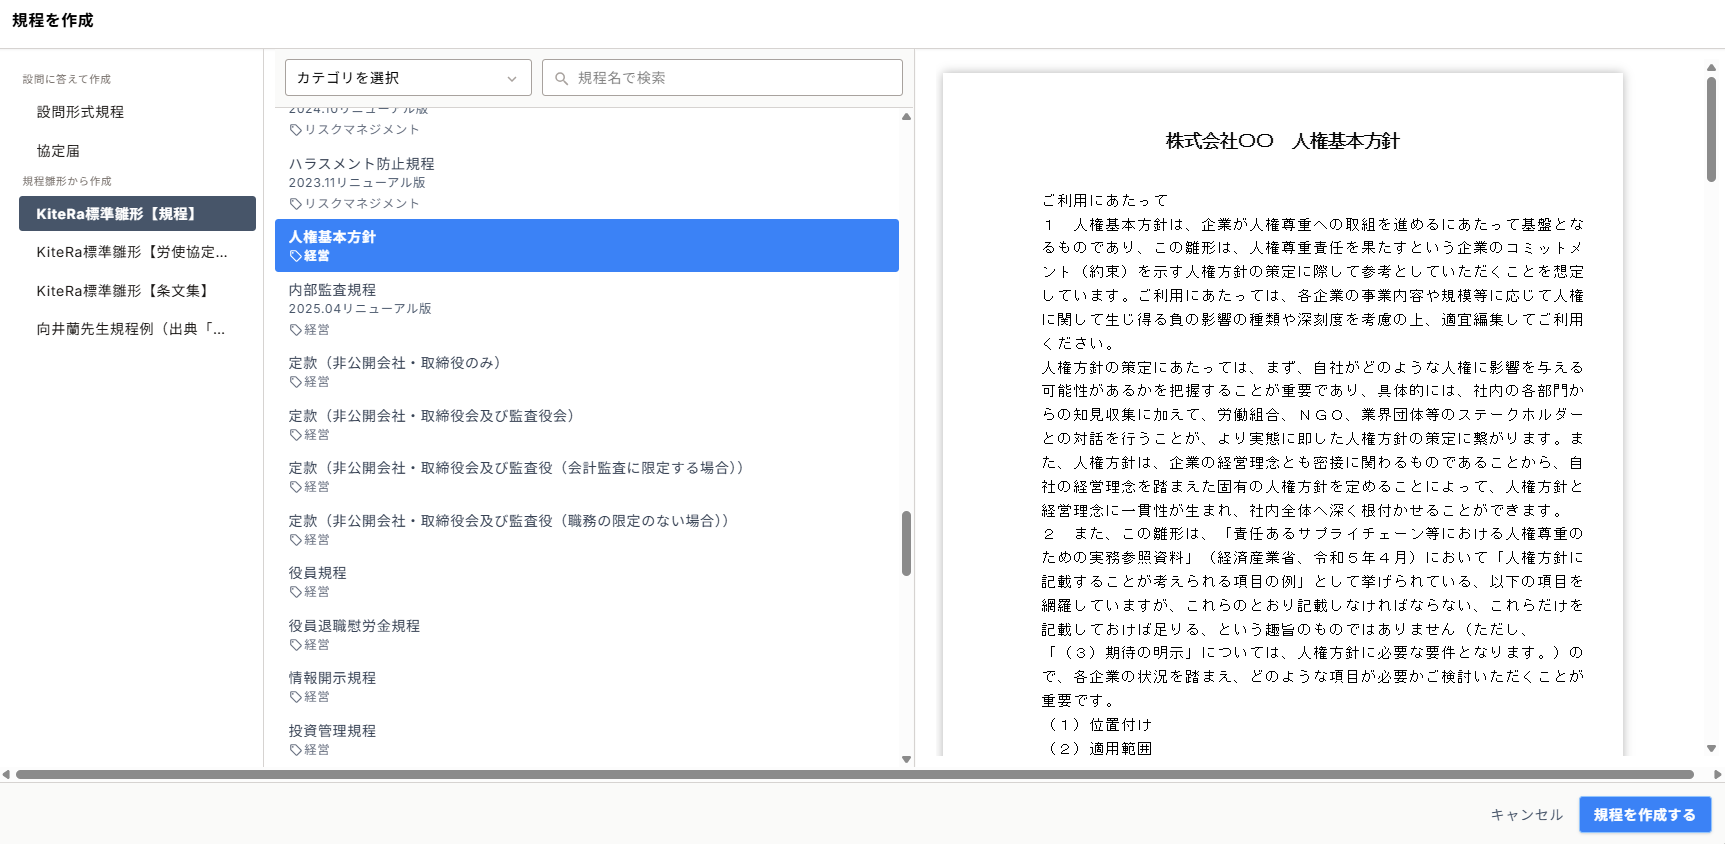Open the カテゴリを選択 dropdown
Viewport: 1725px width, 844px height.
point(407,78)
